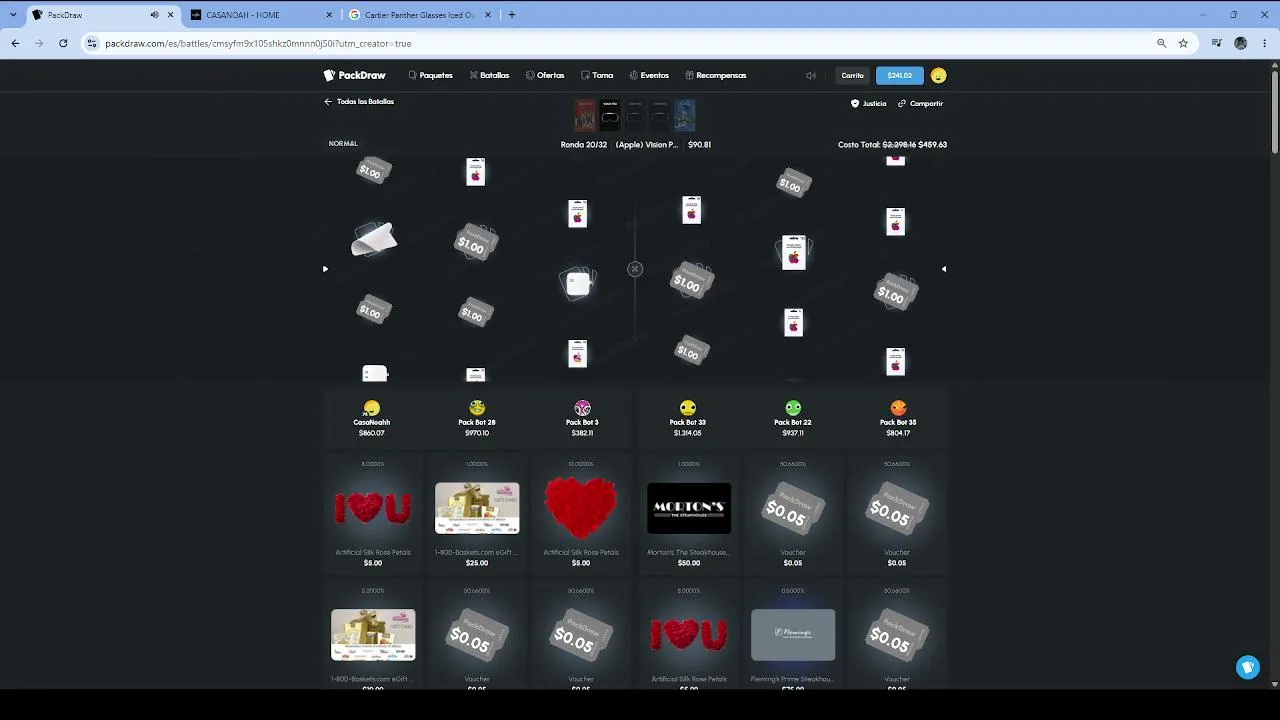
Task: Click the PackDraw logo in the site header
Action: 354,75
